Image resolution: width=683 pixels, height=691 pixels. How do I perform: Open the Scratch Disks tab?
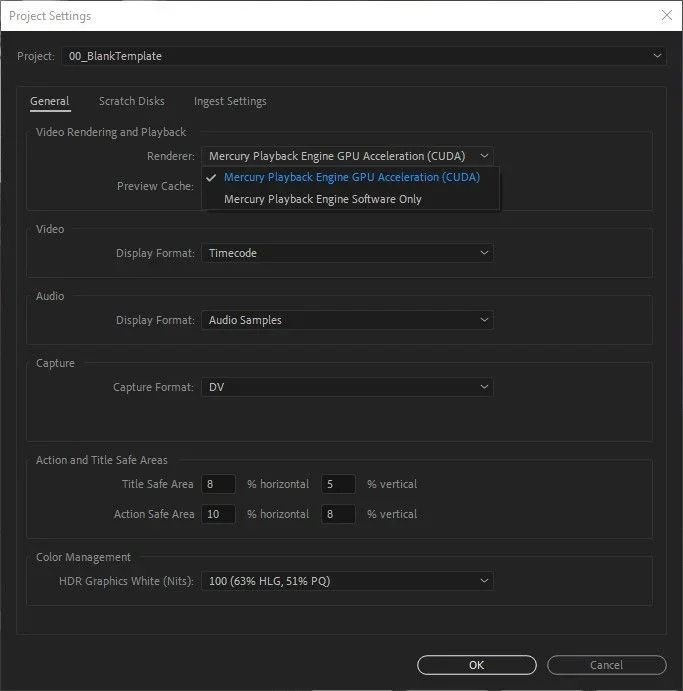[131, 101]
